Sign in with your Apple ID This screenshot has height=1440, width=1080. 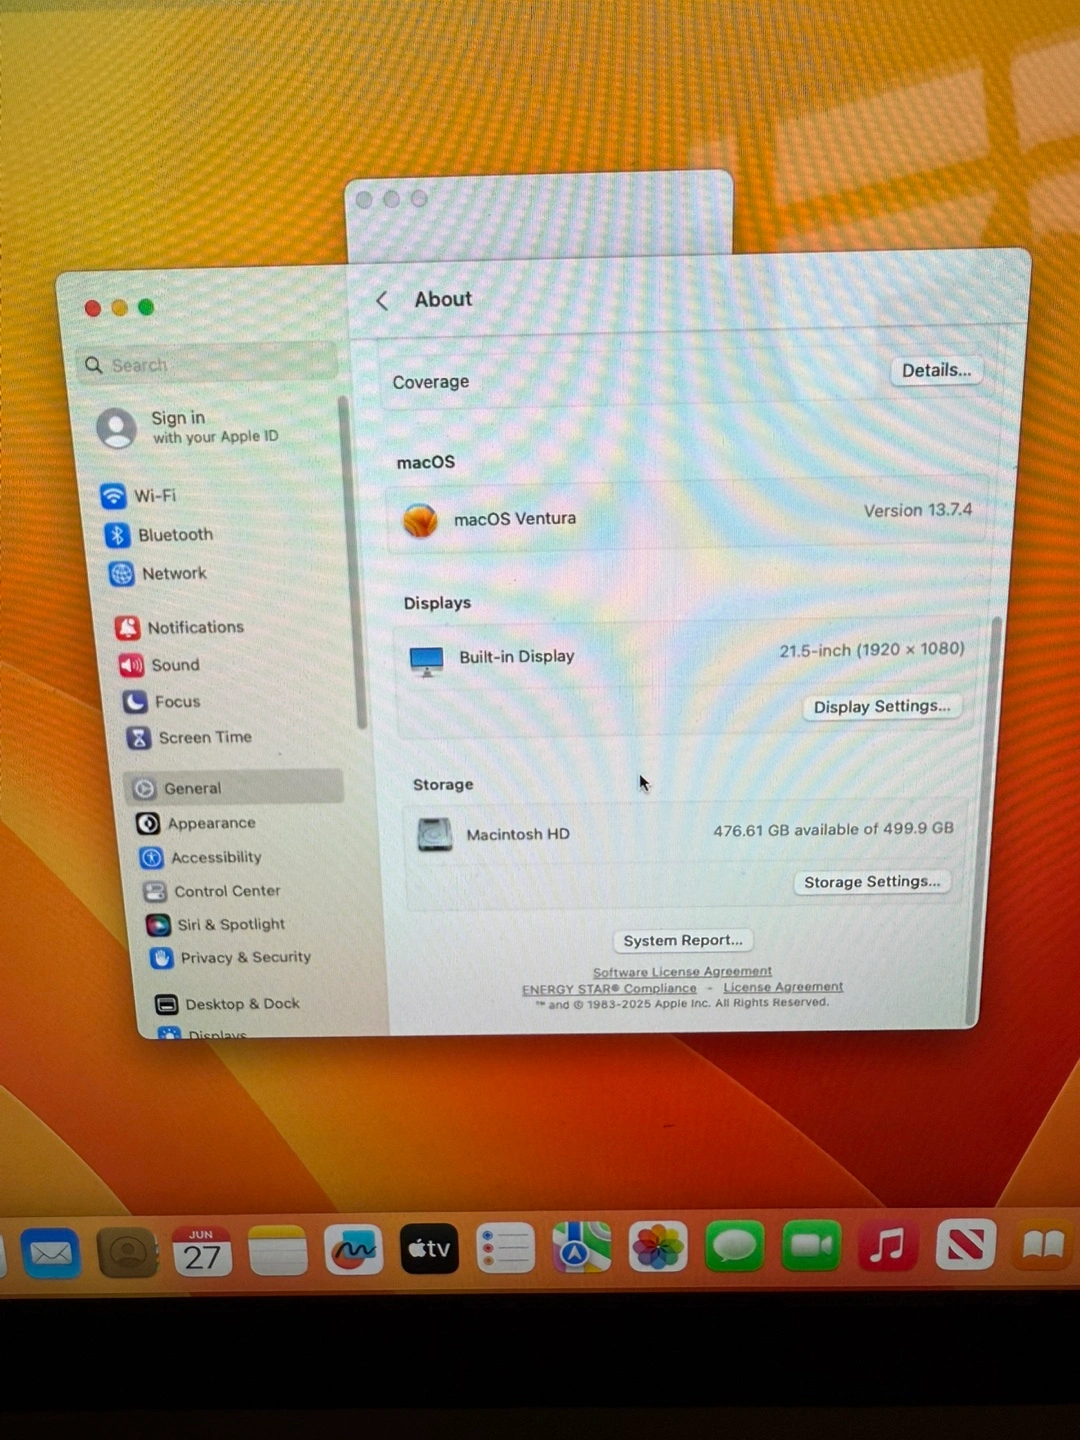point(190,427)
